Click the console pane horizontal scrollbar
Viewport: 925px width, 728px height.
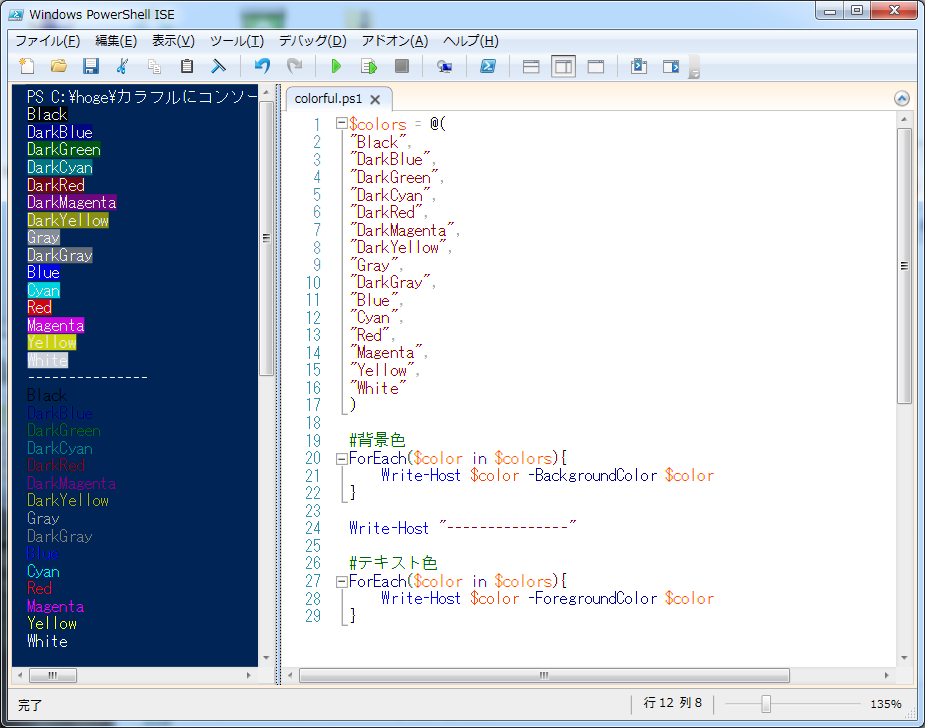coord(53,675)
